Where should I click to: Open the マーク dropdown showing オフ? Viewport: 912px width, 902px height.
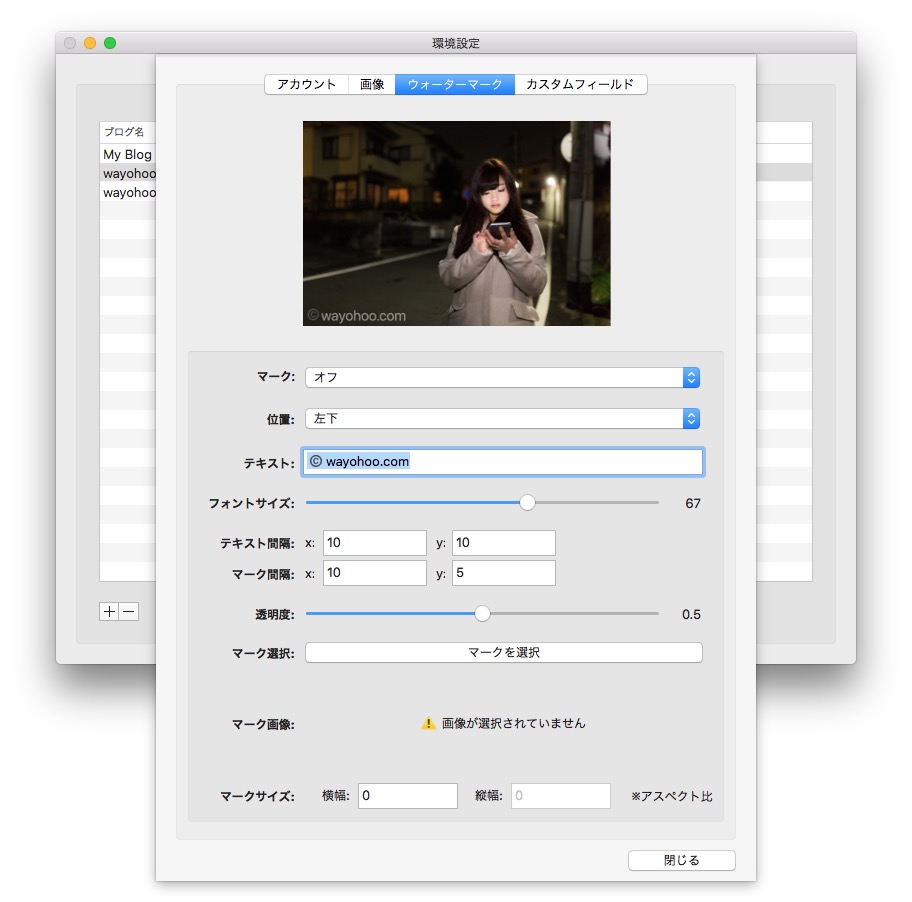(503, 377)
